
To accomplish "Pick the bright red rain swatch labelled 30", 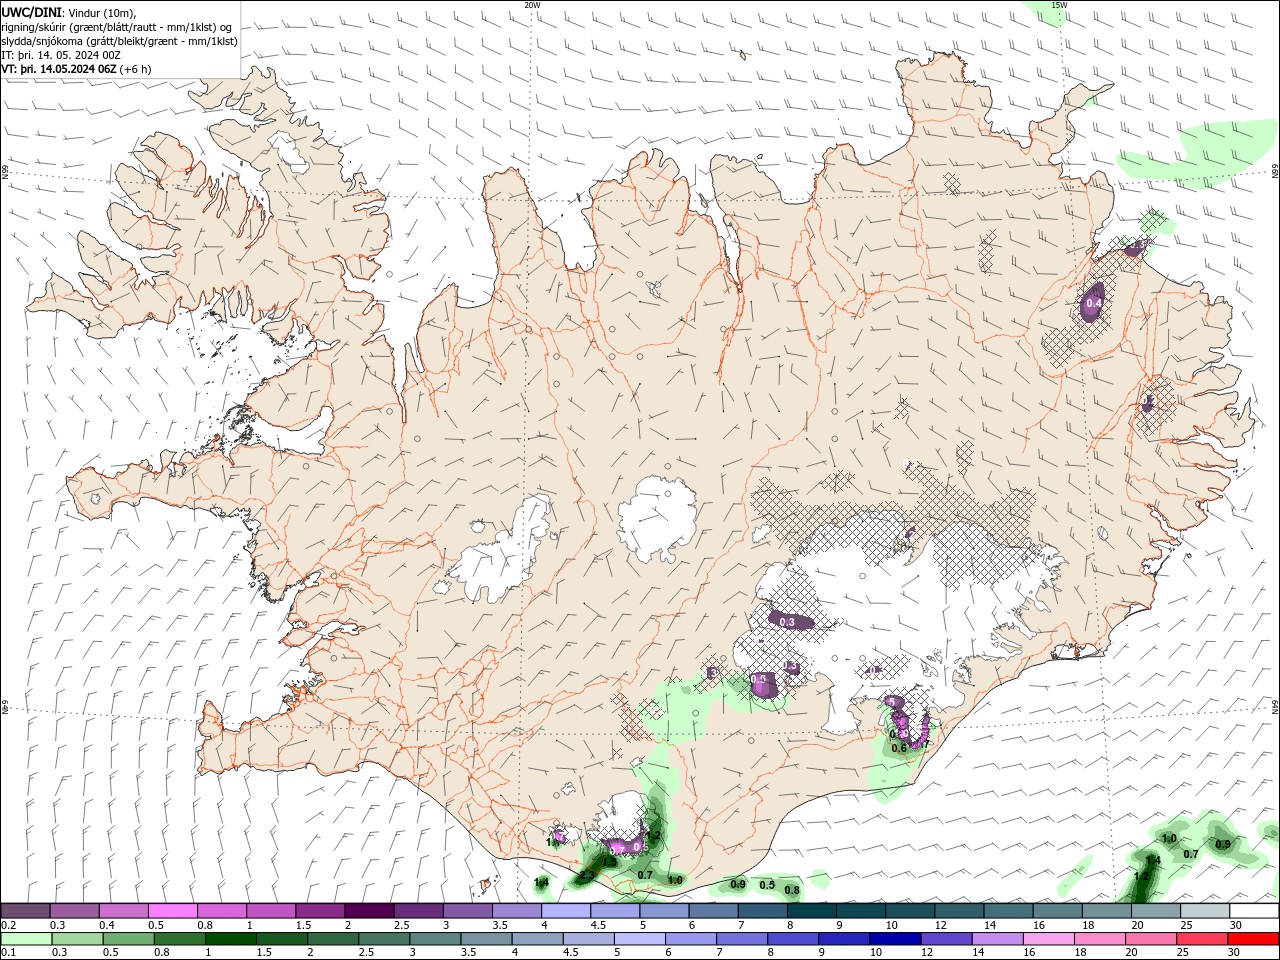I will (1253, 939).
